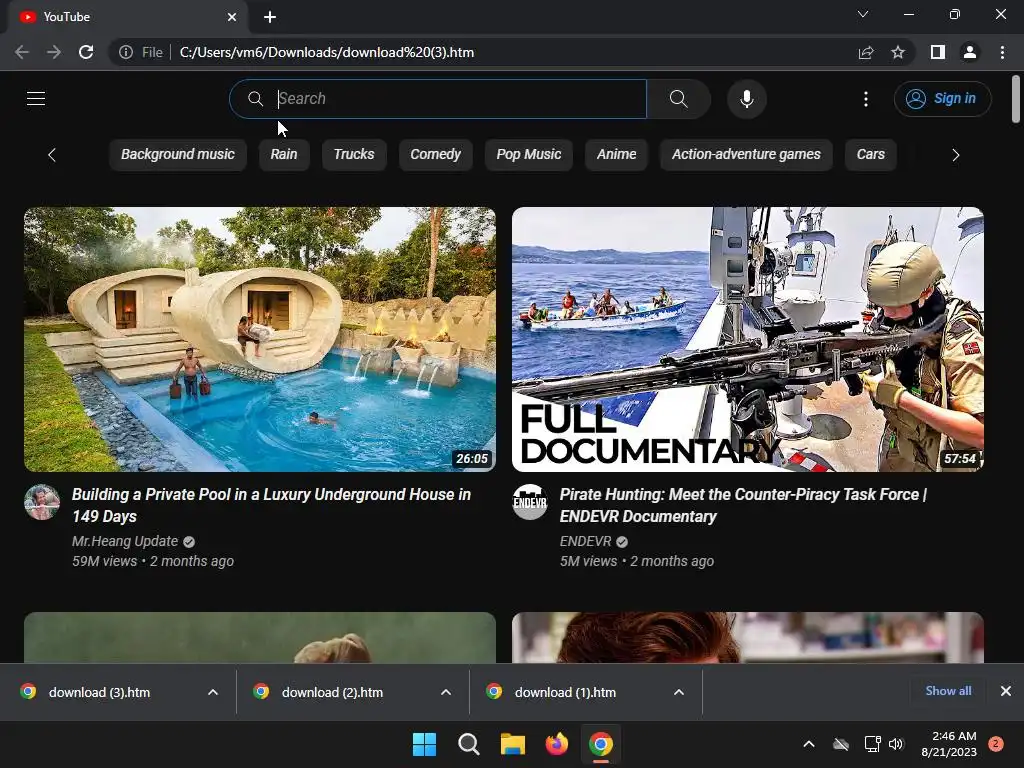Select the Comedy topic chip
1024x768 pixels.
tap(435, 155)
